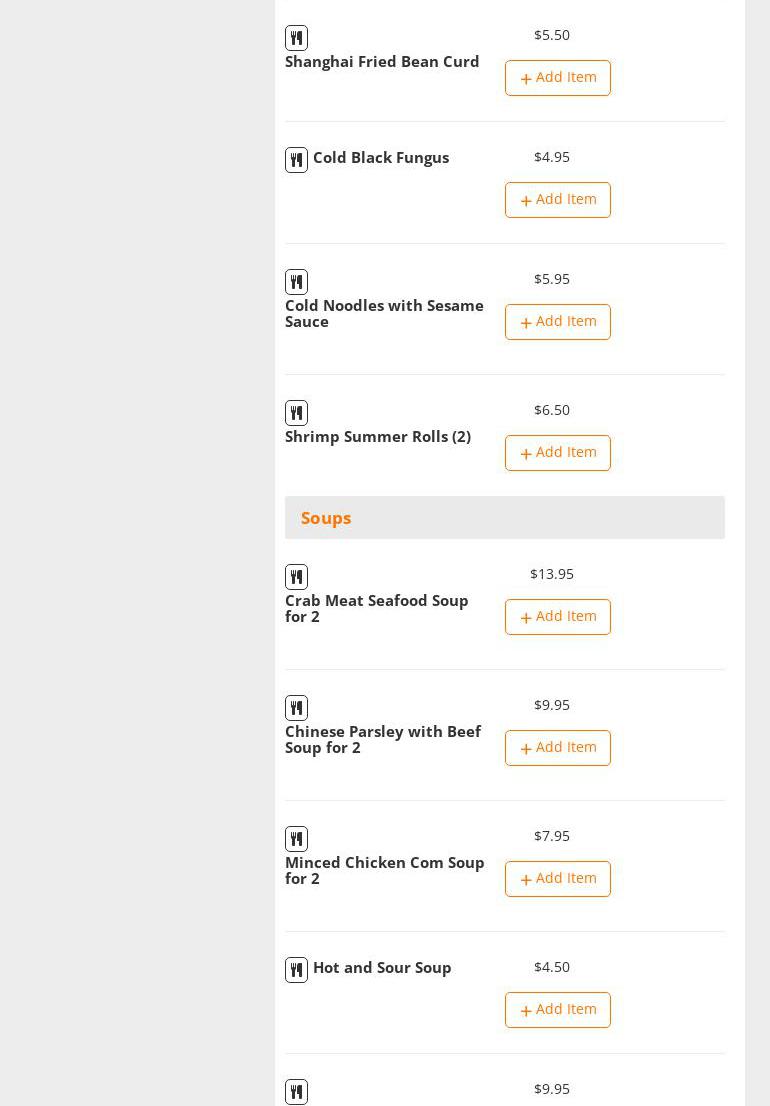Click utensils icon next to Hot and Sour Soup
The width and height of the screenshot is (770, 1106).
[x=296, y=970]
